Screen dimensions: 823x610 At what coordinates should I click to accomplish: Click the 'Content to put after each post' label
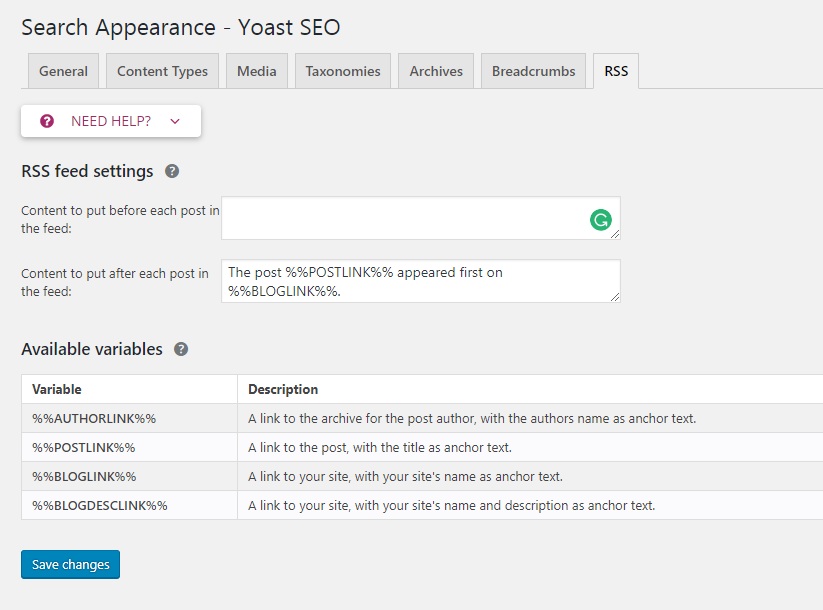click(115, 282)
